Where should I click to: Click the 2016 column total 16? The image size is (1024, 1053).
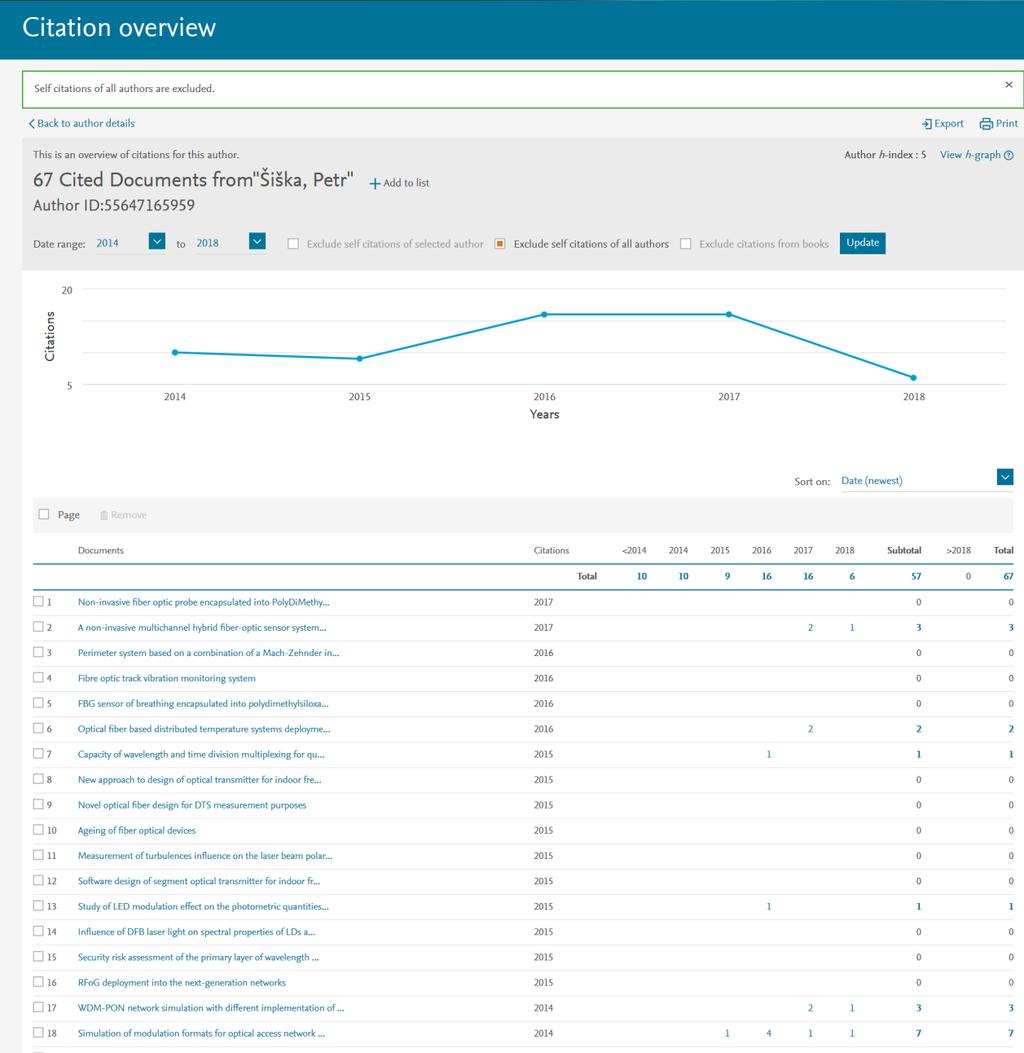(766, 576)
